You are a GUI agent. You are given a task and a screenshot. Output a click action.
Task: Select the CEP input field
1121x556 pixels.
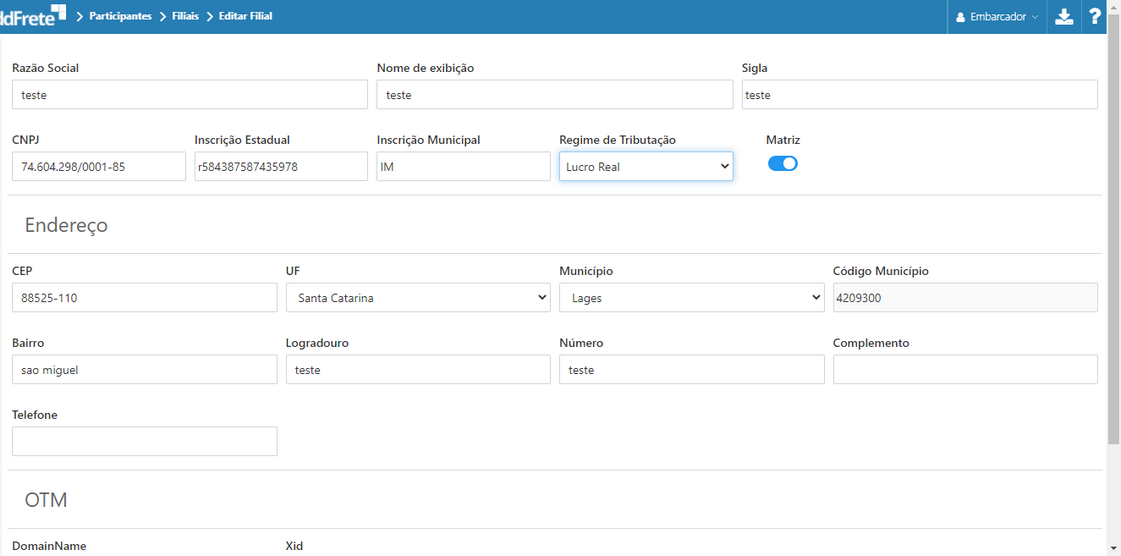click(x=144, y=298)
